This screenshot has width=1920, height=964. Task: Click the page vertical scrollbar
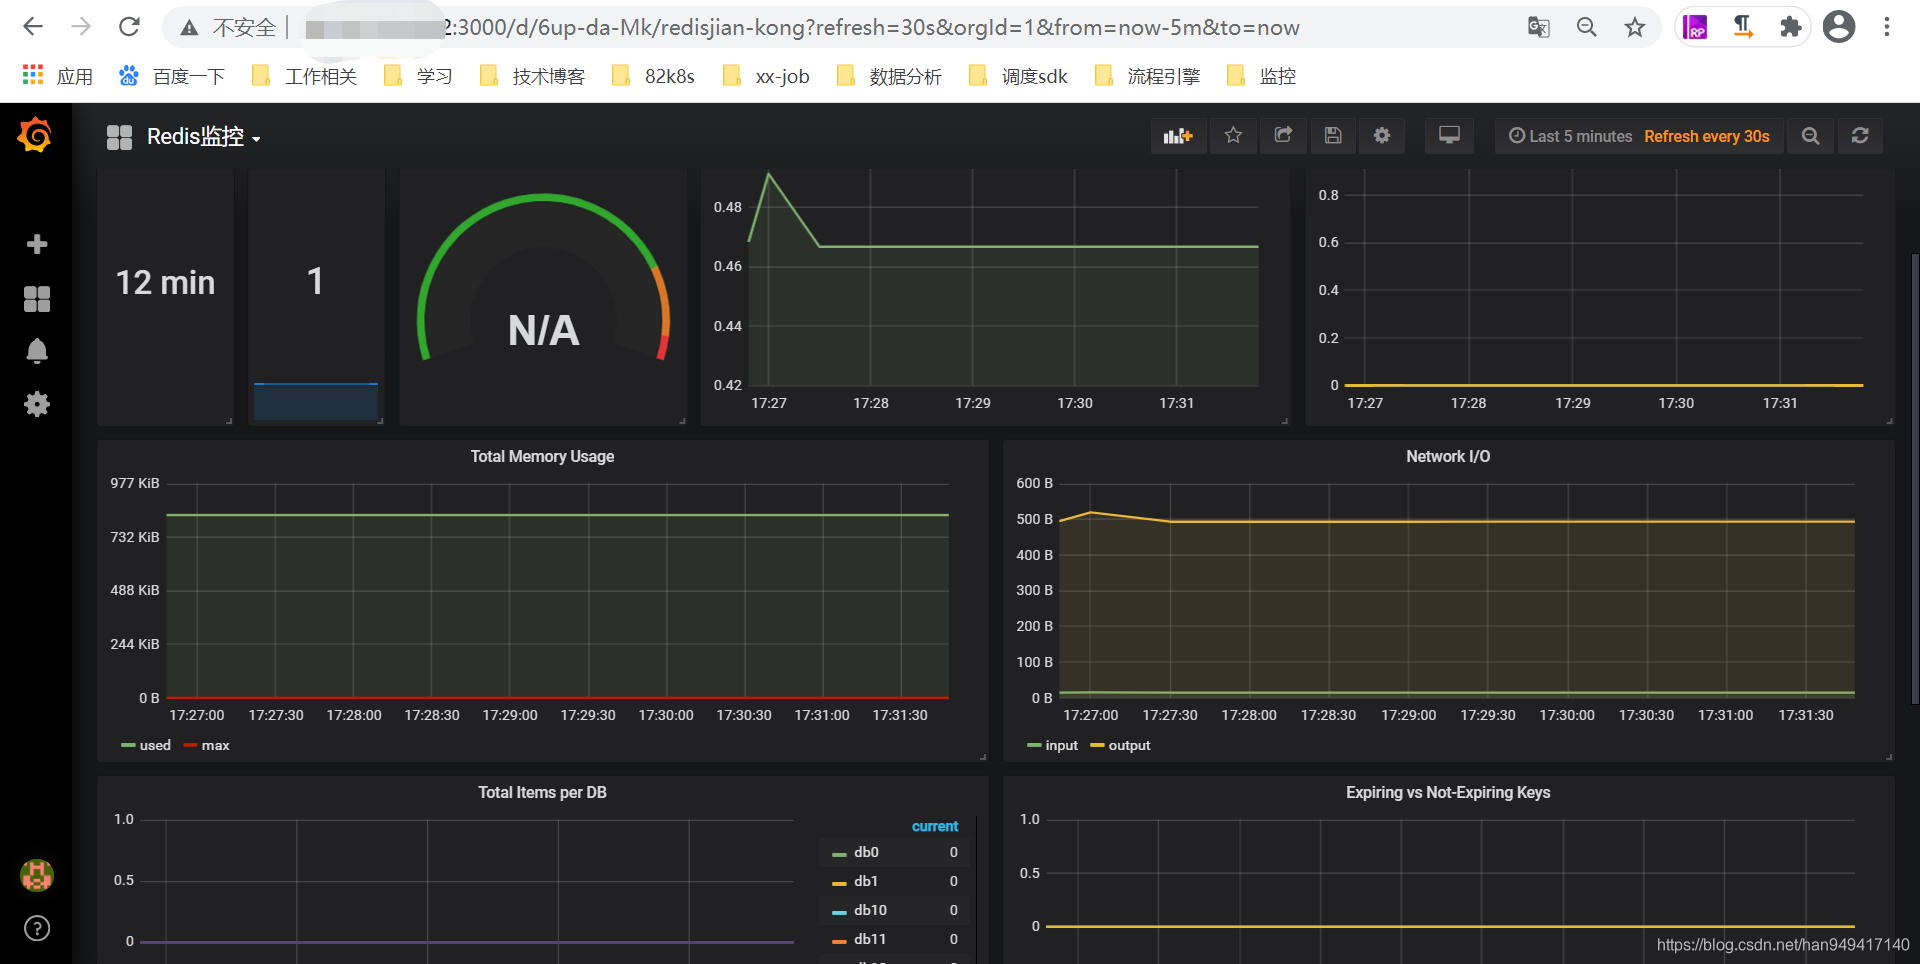pos(1914,480)
